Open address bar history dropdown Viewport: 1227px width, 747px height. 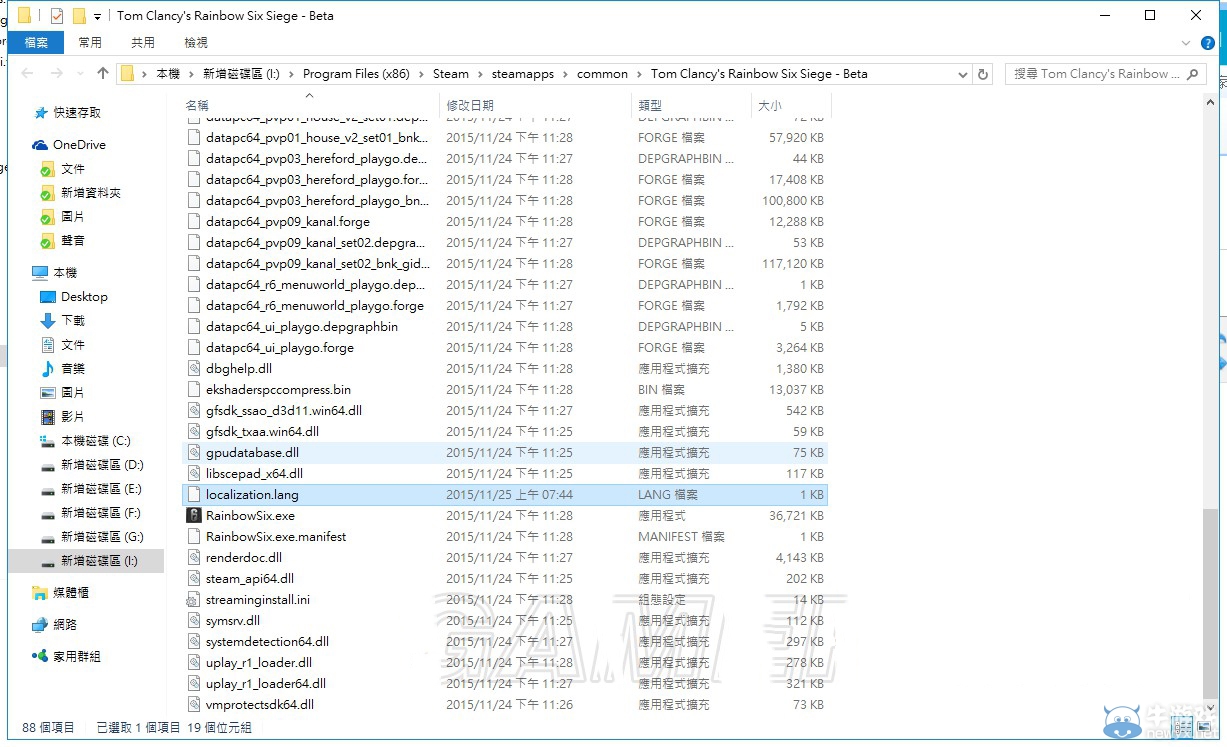point(962,74)
